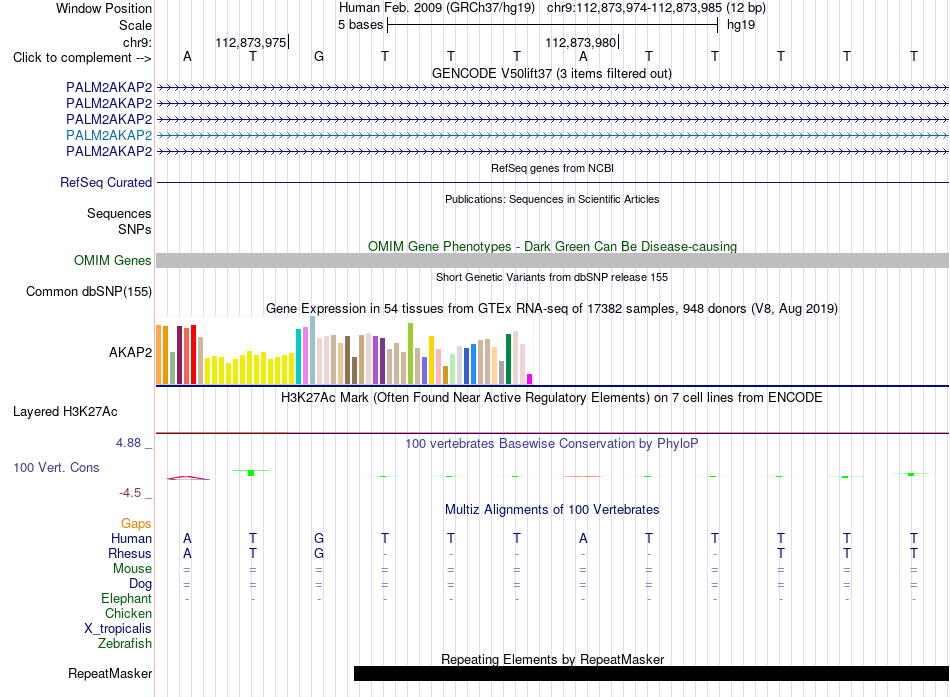
Task: Select the Chicken species label
Action: tap(128, 613)
